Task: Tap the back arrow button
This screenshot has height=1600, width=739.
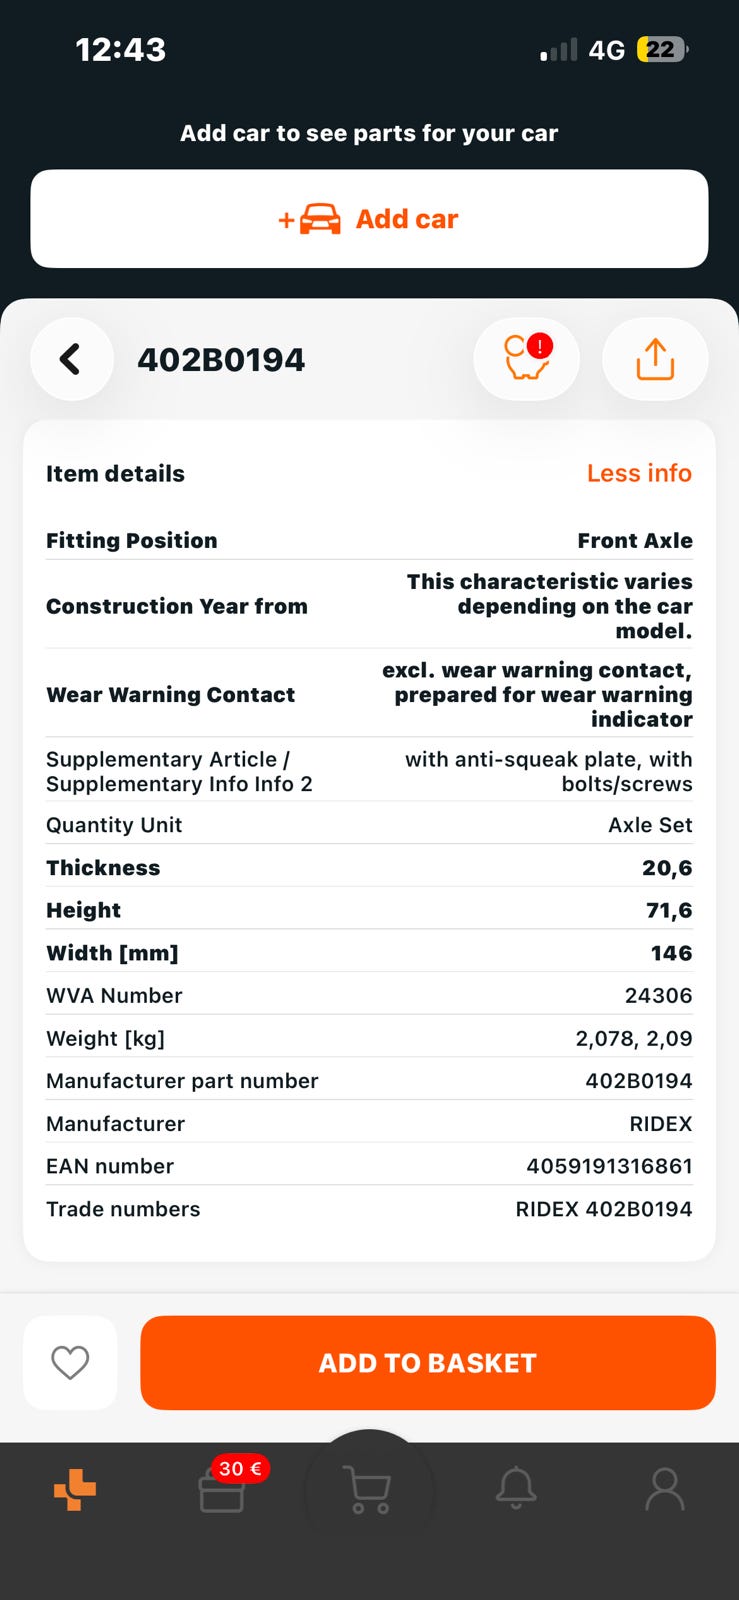Action: 71,359
